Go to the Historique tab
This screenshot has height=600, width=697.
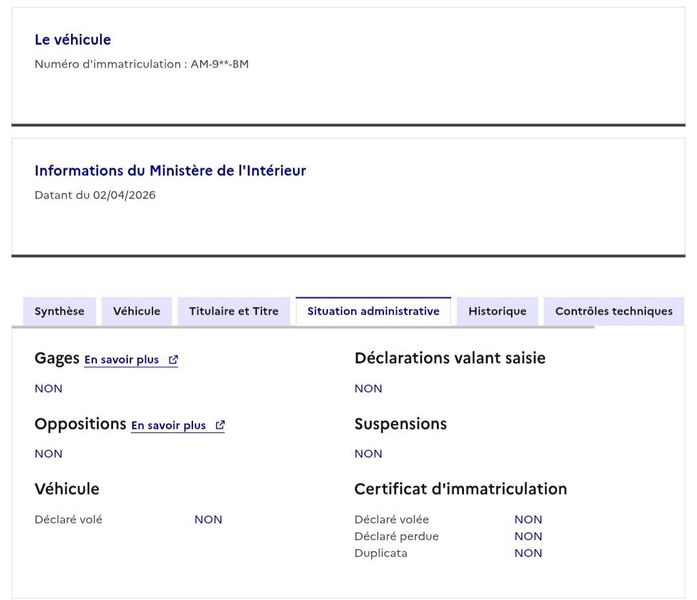497,311
